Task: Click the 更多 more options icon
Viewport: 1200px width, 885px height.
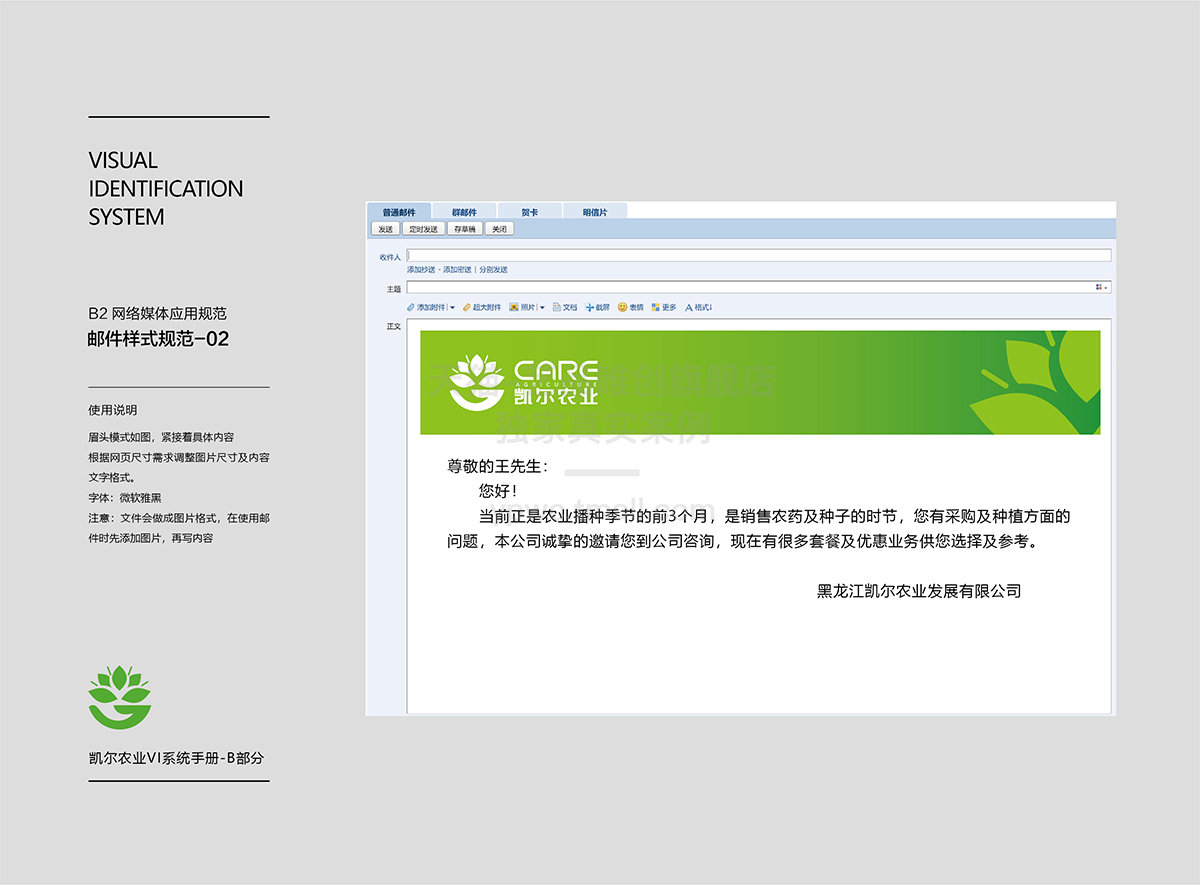Action: pyautogui.click(x=656, y=308)
